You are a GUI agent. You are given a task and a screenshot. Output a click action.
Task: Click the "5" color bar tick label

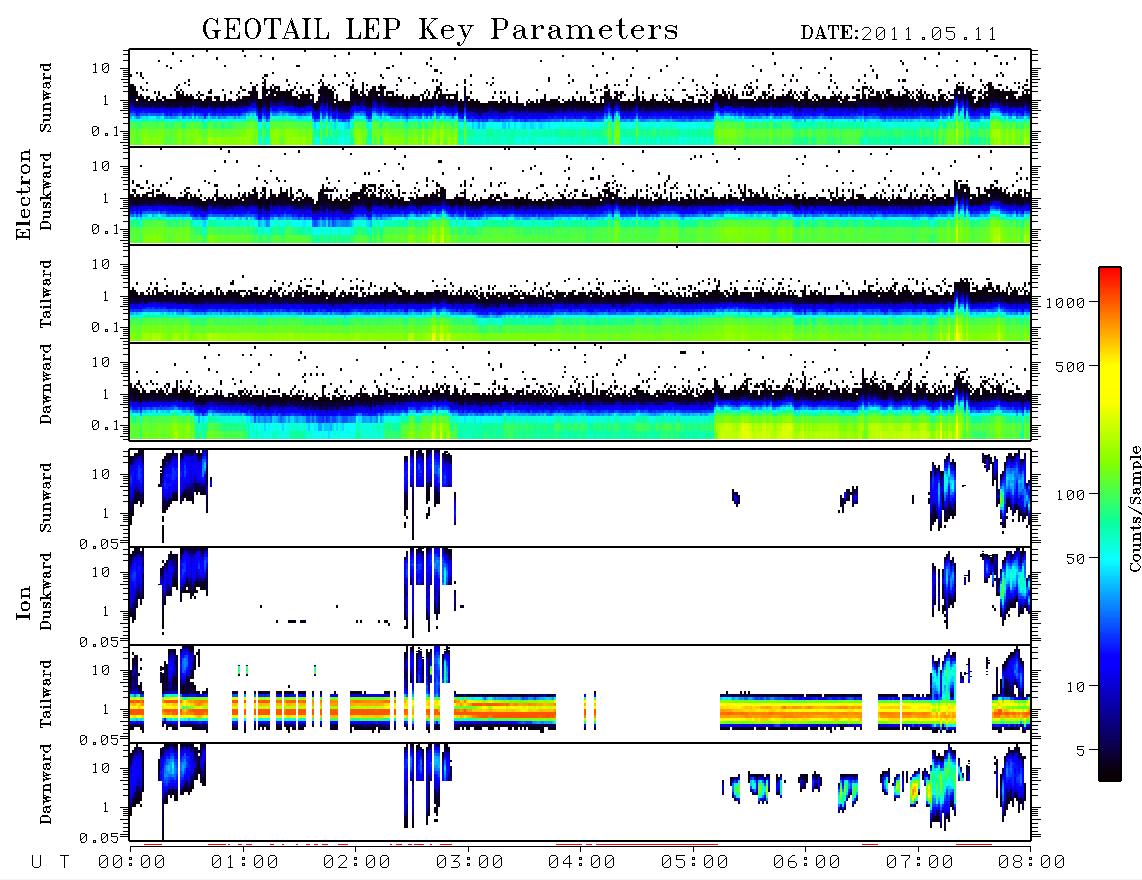(x=1081, y=751)
